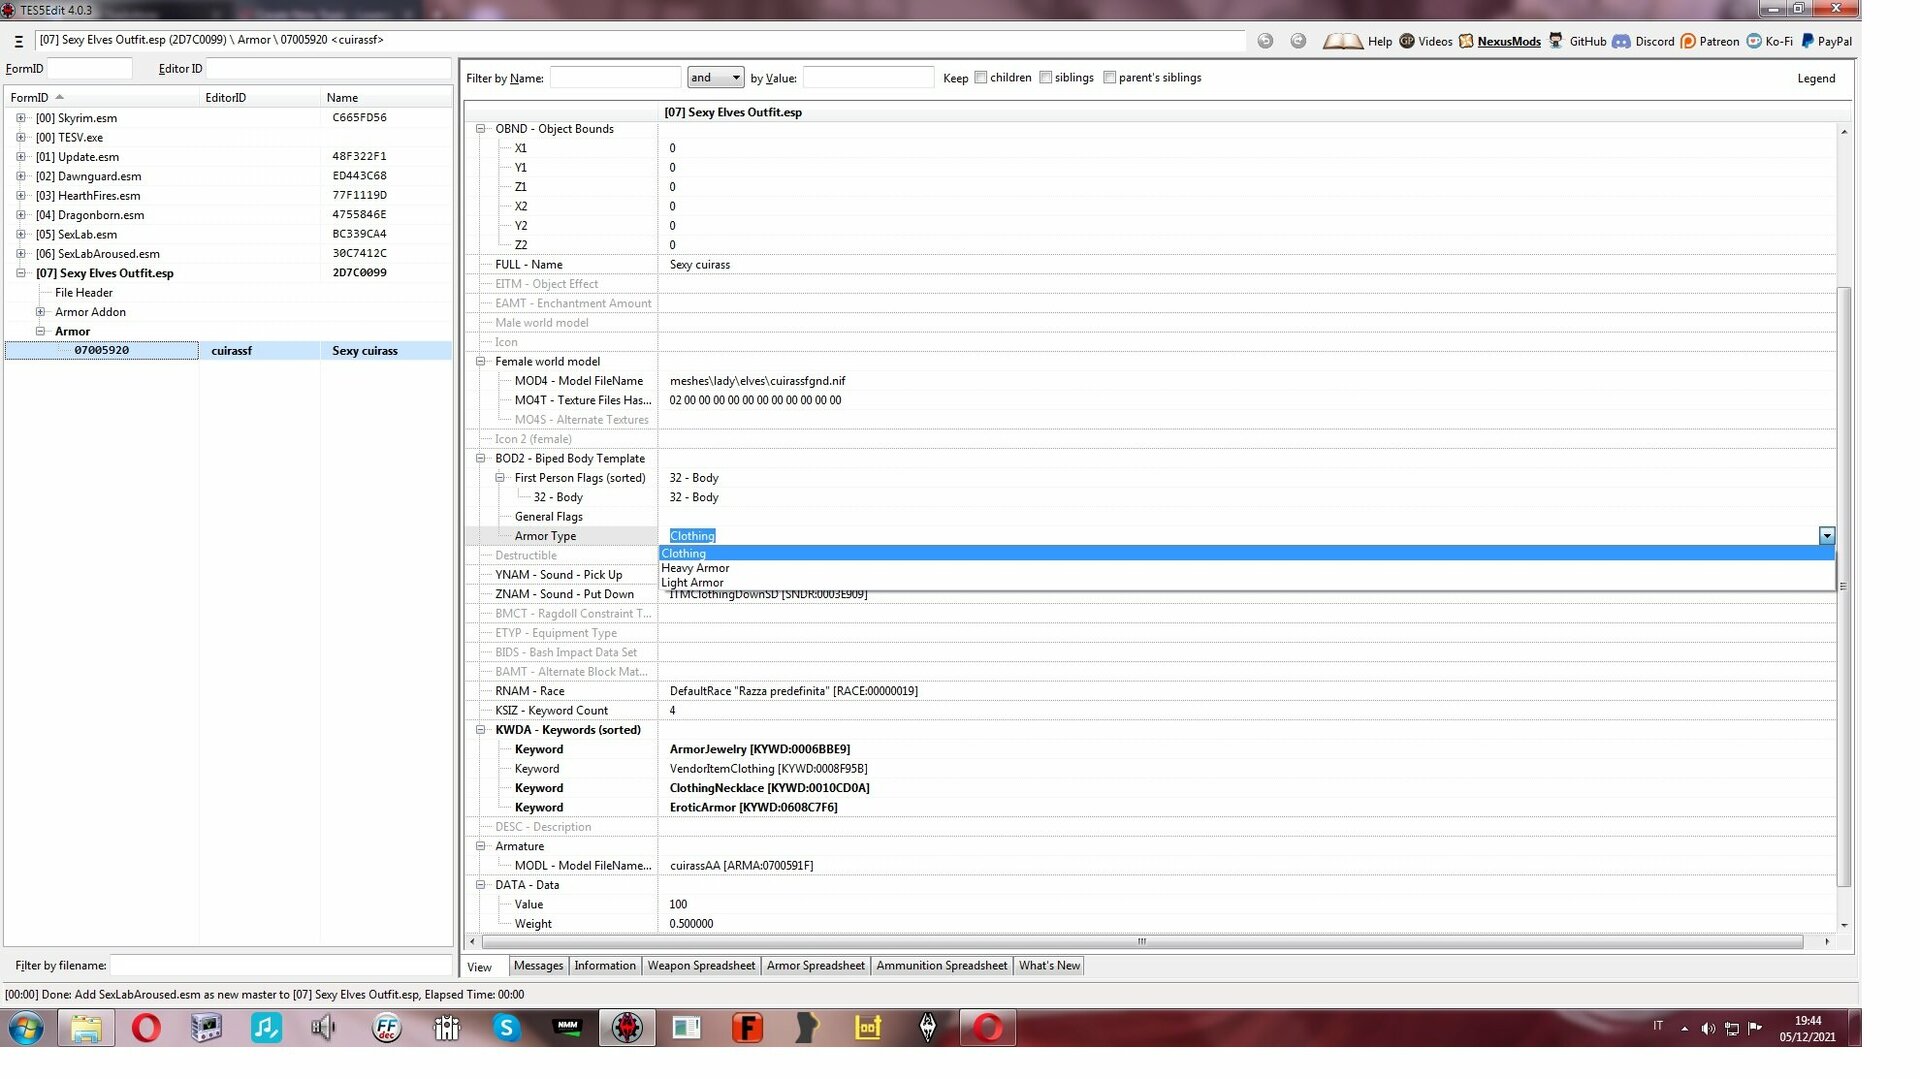
Task: Click the FormID search field
Action: pyautogui.click(x=89, y=69)
